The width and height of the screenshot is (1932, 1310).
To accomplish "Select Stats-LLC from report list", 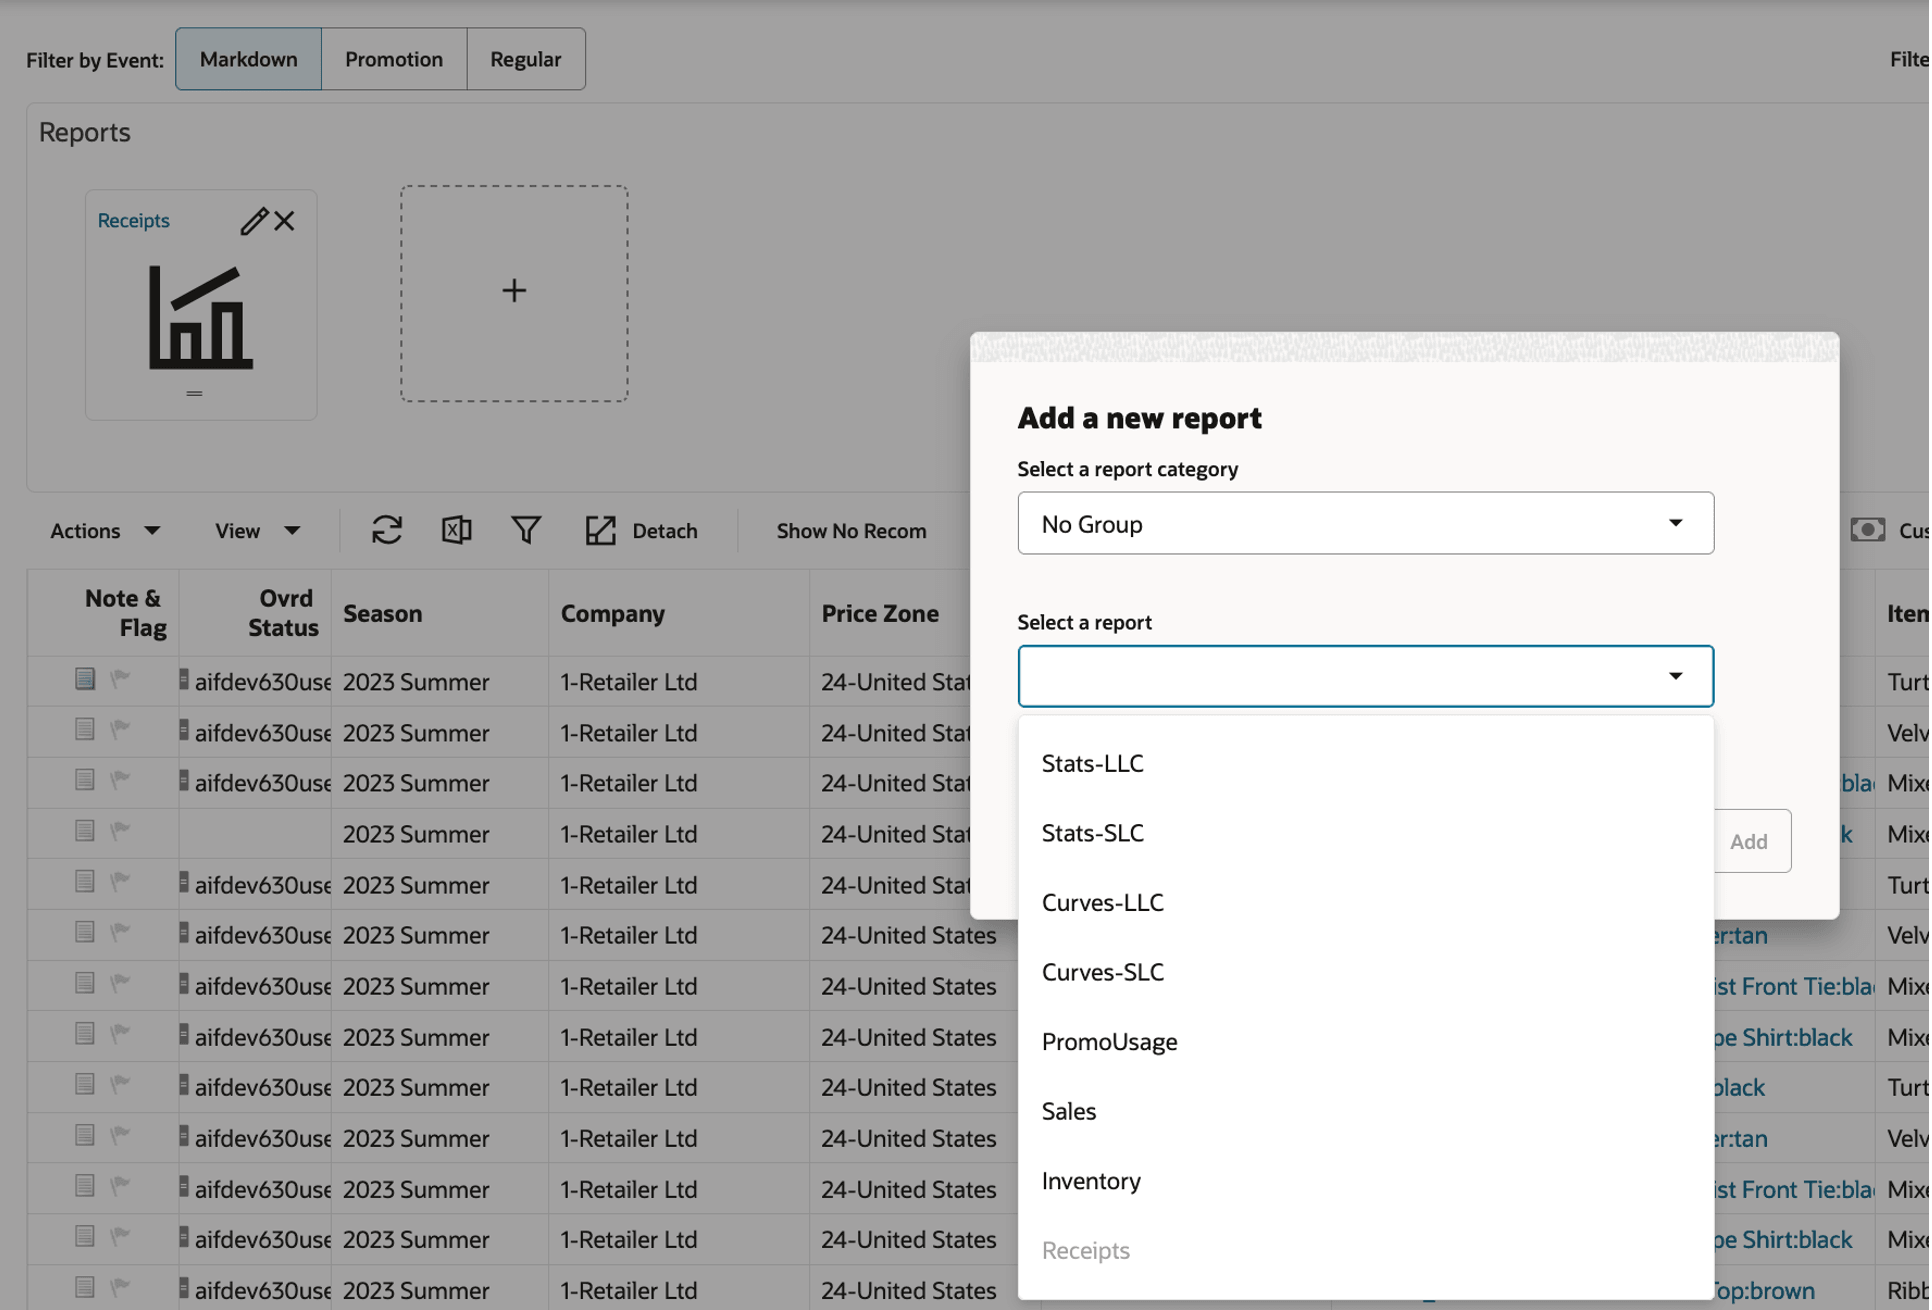I will point(1092,763).
